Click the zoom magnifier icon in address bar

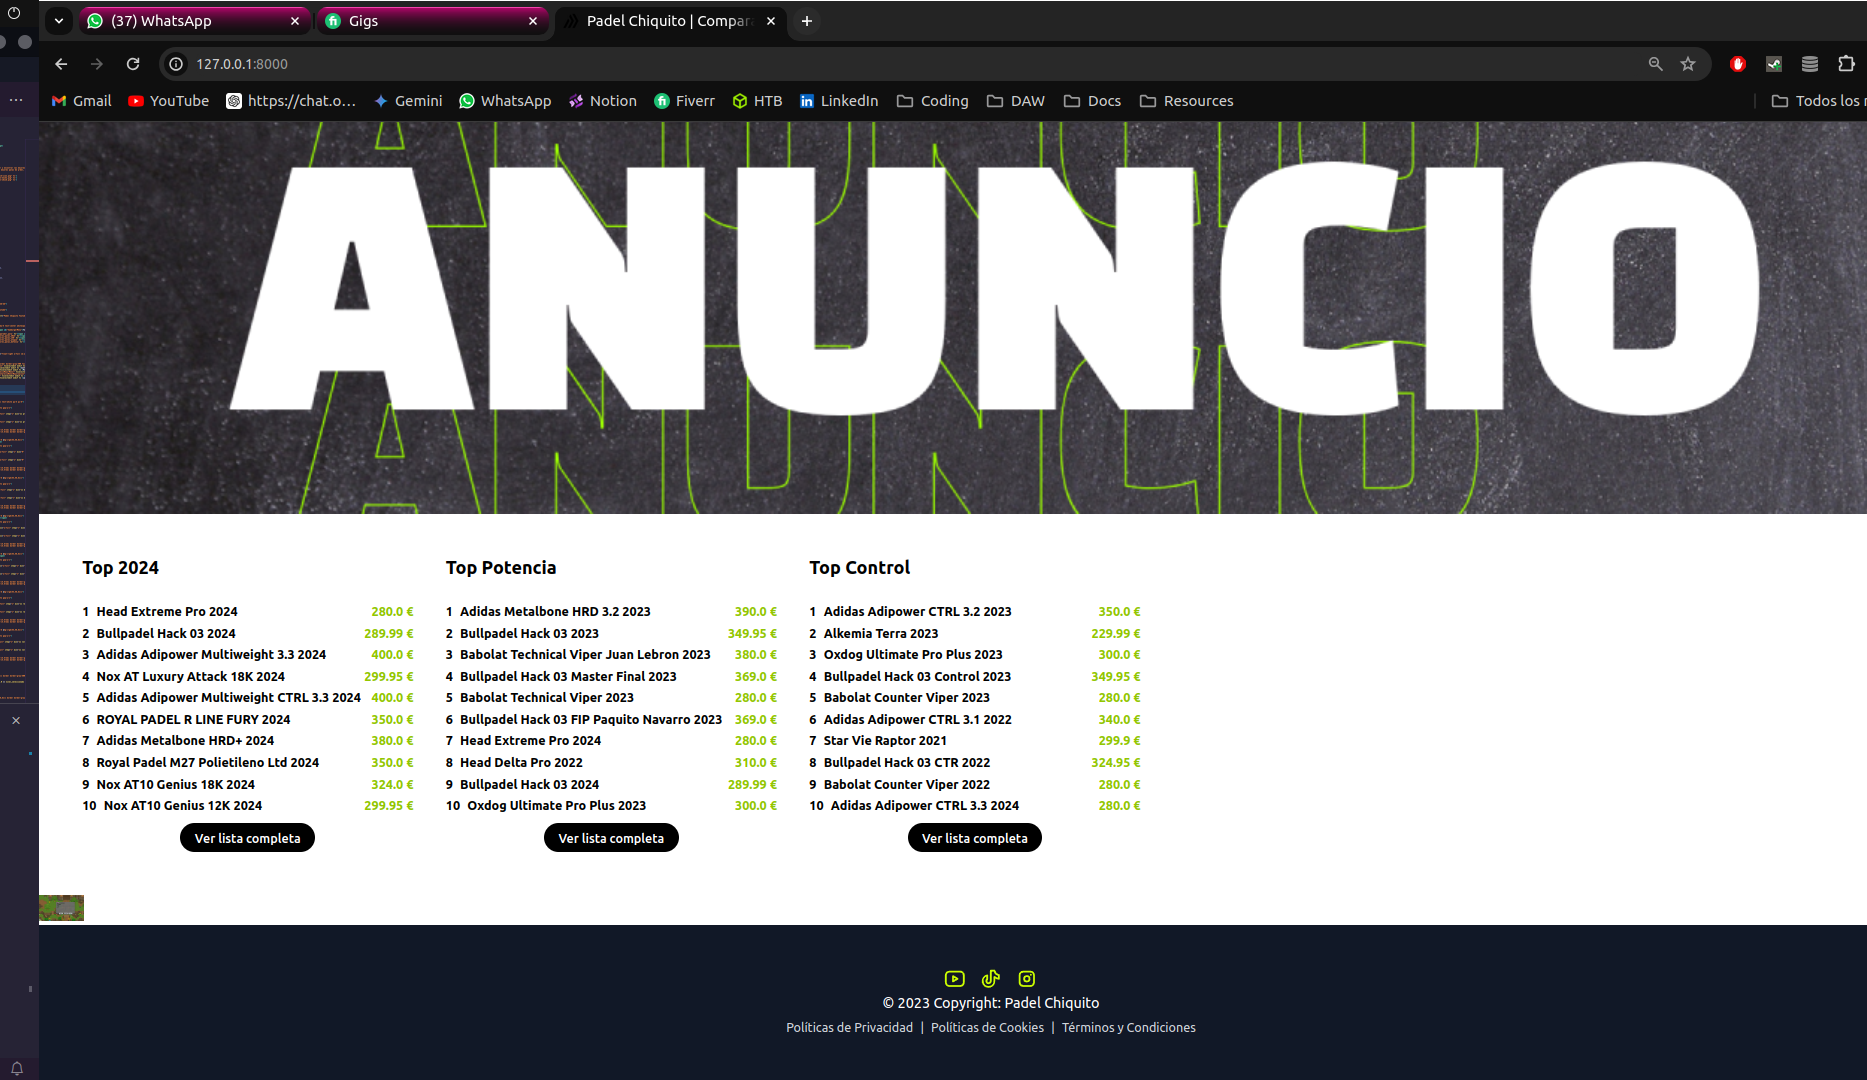point(1656,64)
